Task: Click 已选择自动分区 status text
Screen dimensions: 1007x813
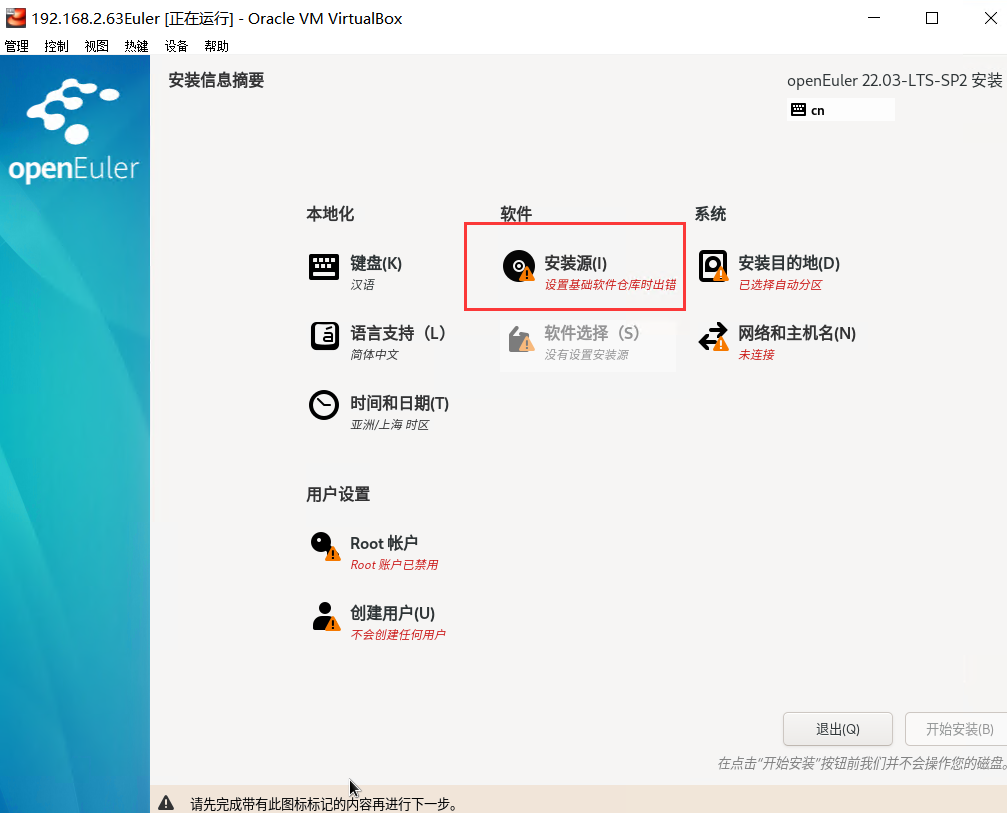Action: point(780,284)
